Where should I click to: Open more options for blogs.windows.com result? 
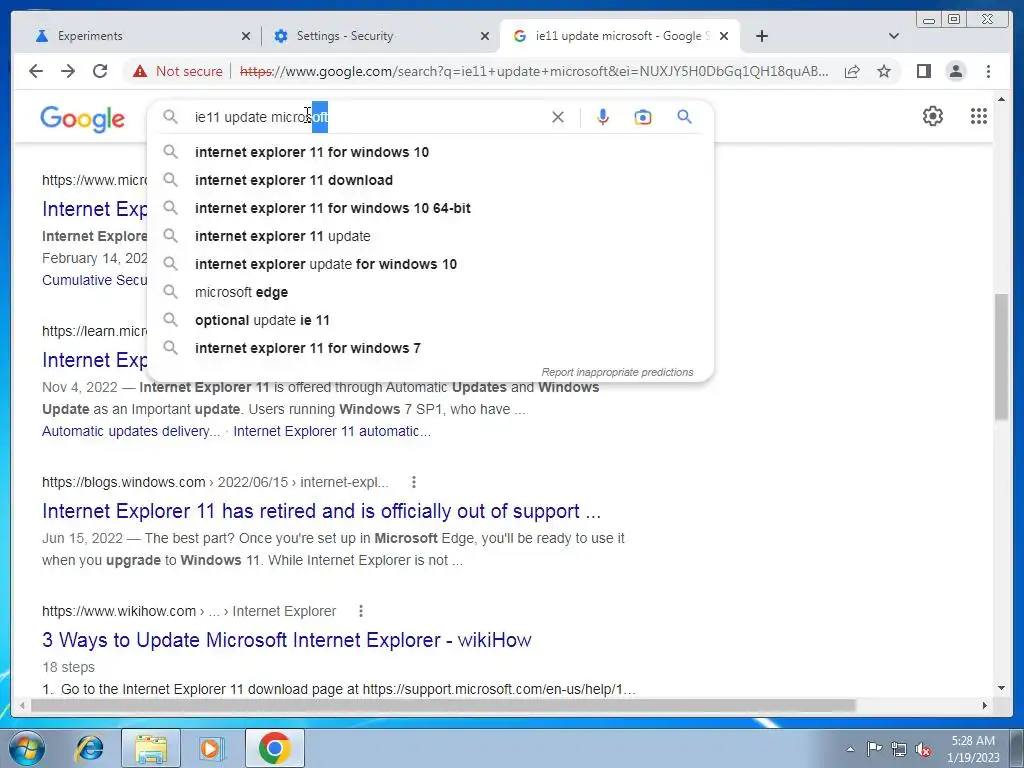click(413, 482)
